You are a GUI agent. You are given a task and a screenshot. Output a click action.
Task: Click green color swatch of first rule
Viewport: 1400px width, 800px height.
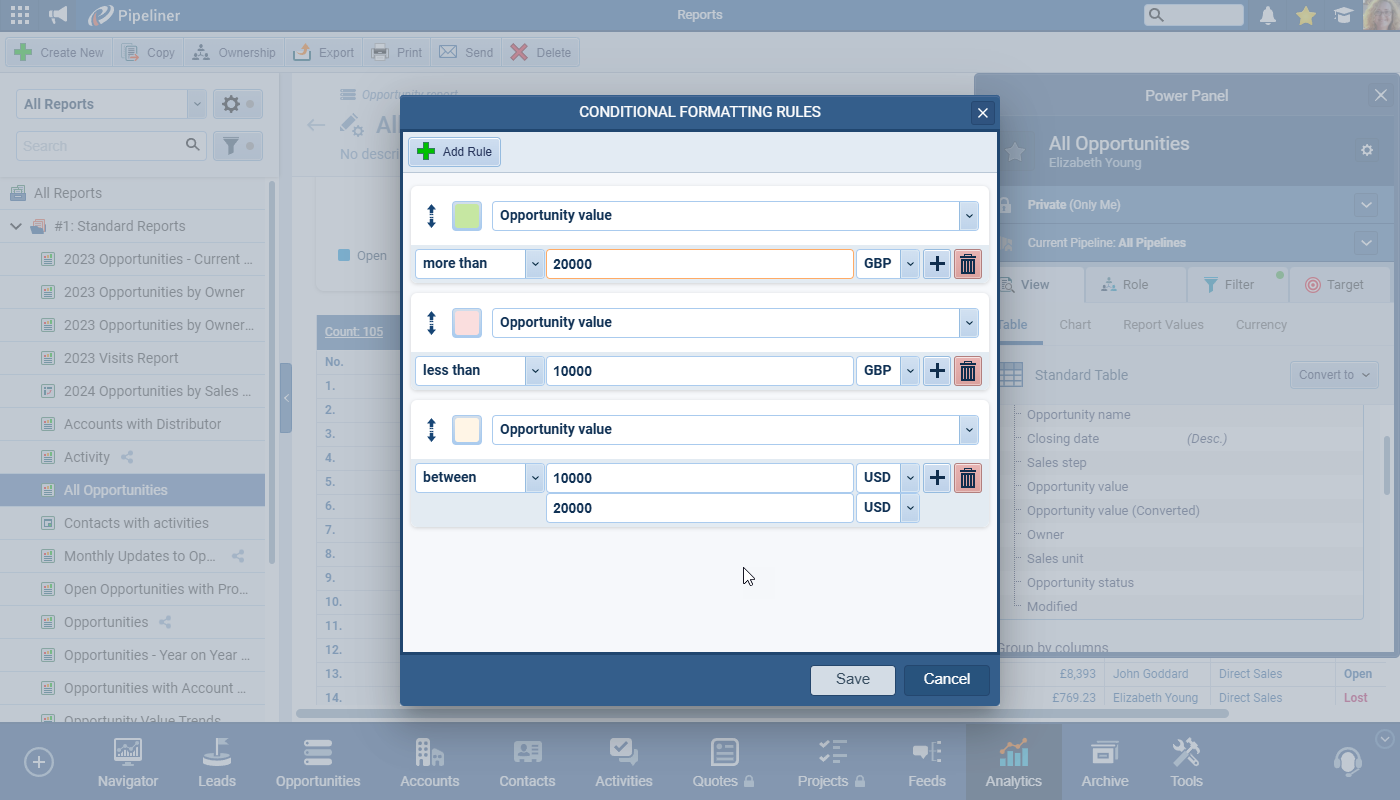[467, 216]
